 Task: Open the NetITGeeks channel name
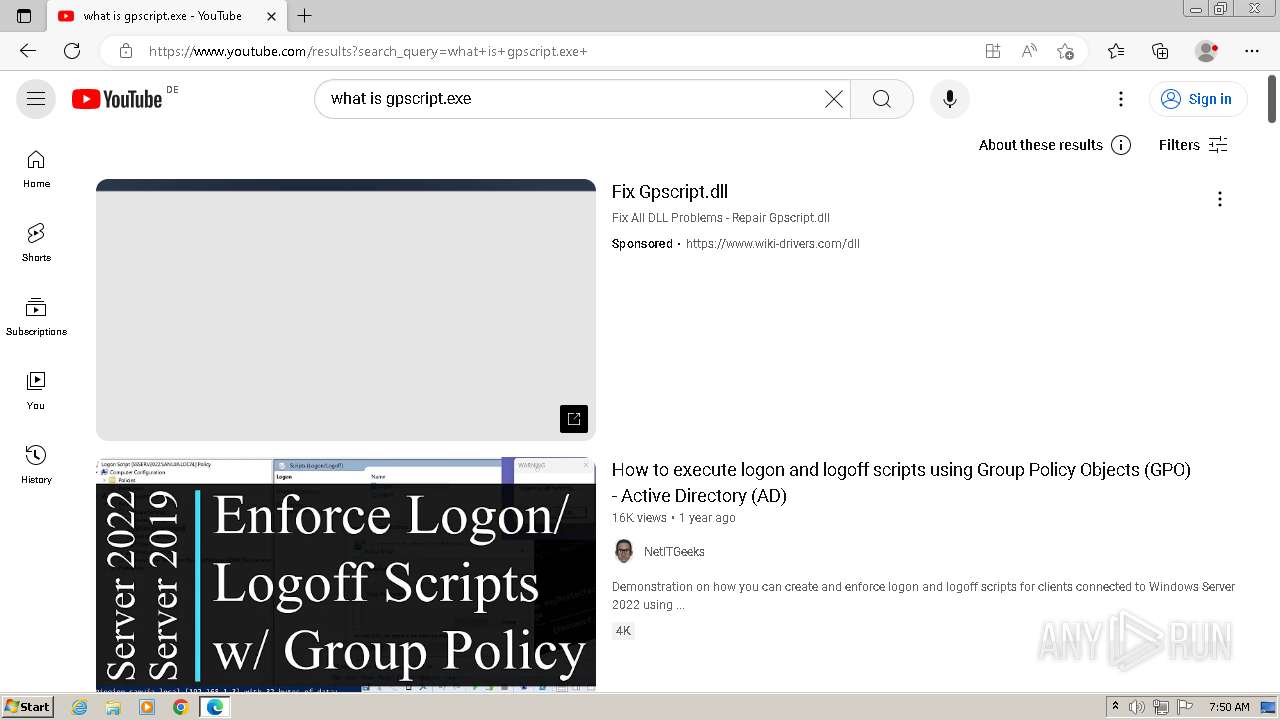pos(674,552)
